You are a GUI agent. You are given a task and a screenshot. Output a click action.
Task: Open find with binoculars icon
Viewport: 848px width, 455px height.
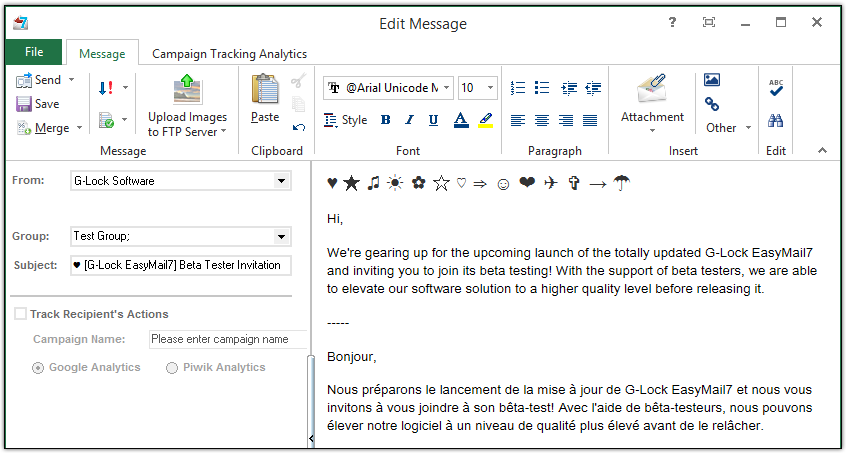(776, 120)
